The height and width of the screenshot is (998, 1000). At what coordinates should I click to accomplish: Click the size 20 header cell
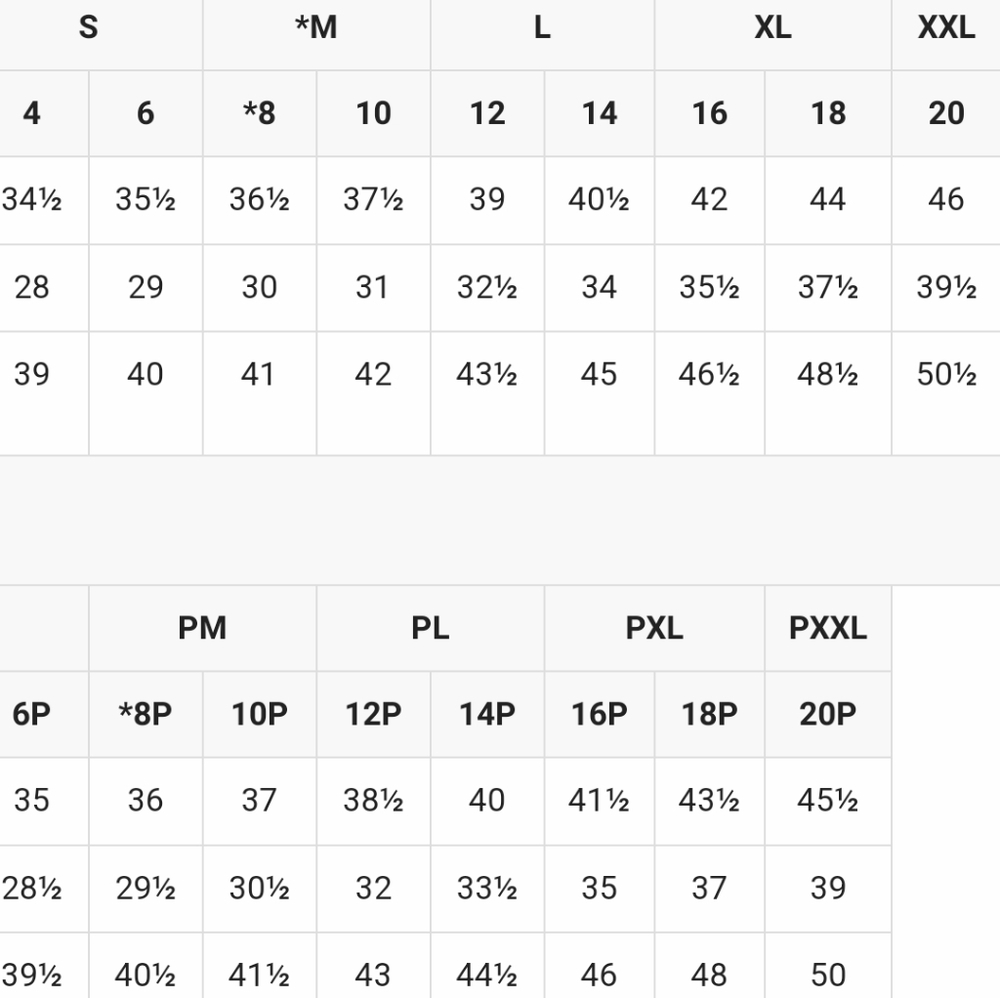(x=946, y=114)
